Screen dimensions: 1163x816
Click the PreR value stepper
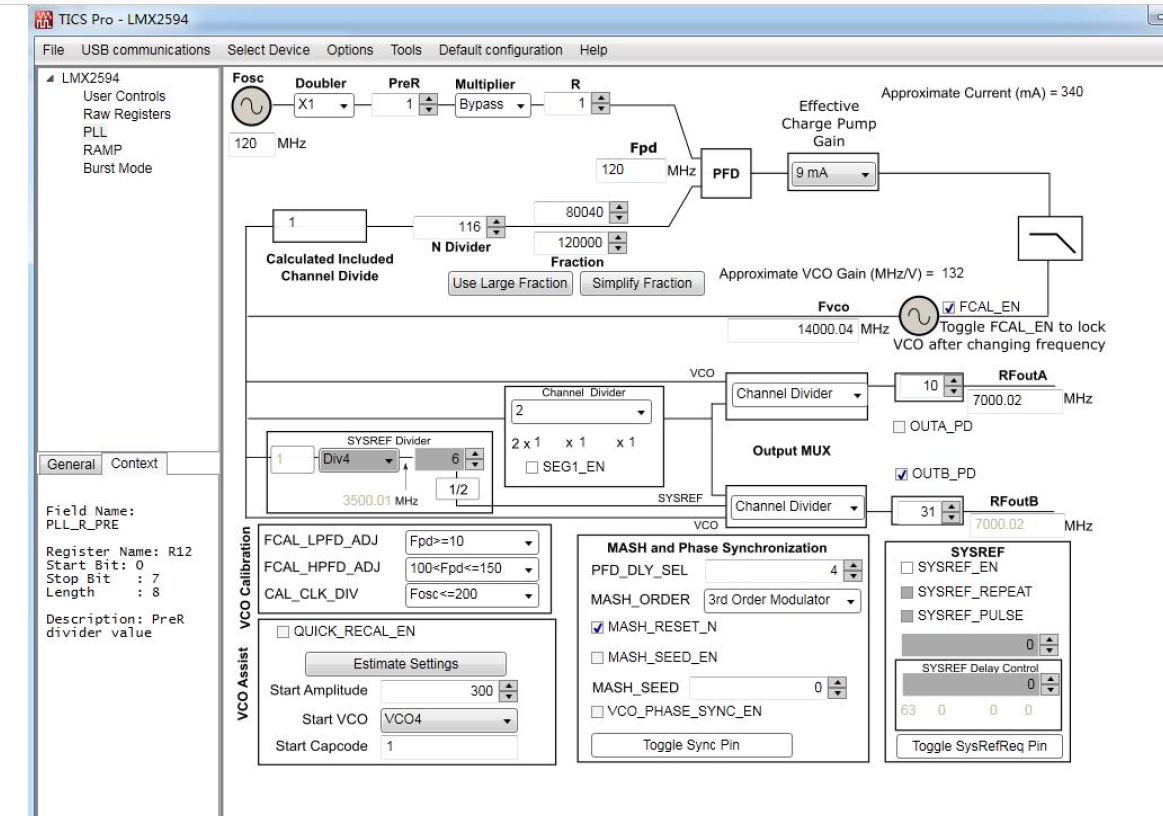click(428, 105)
